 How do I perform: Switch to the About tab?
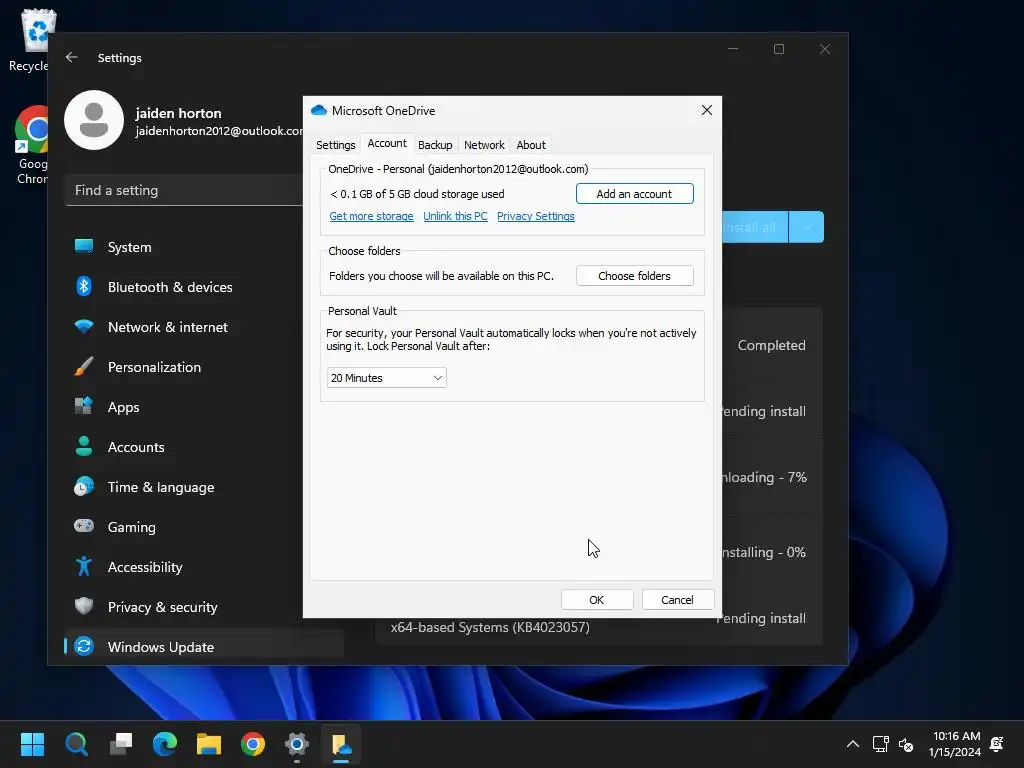click(531, 145)
